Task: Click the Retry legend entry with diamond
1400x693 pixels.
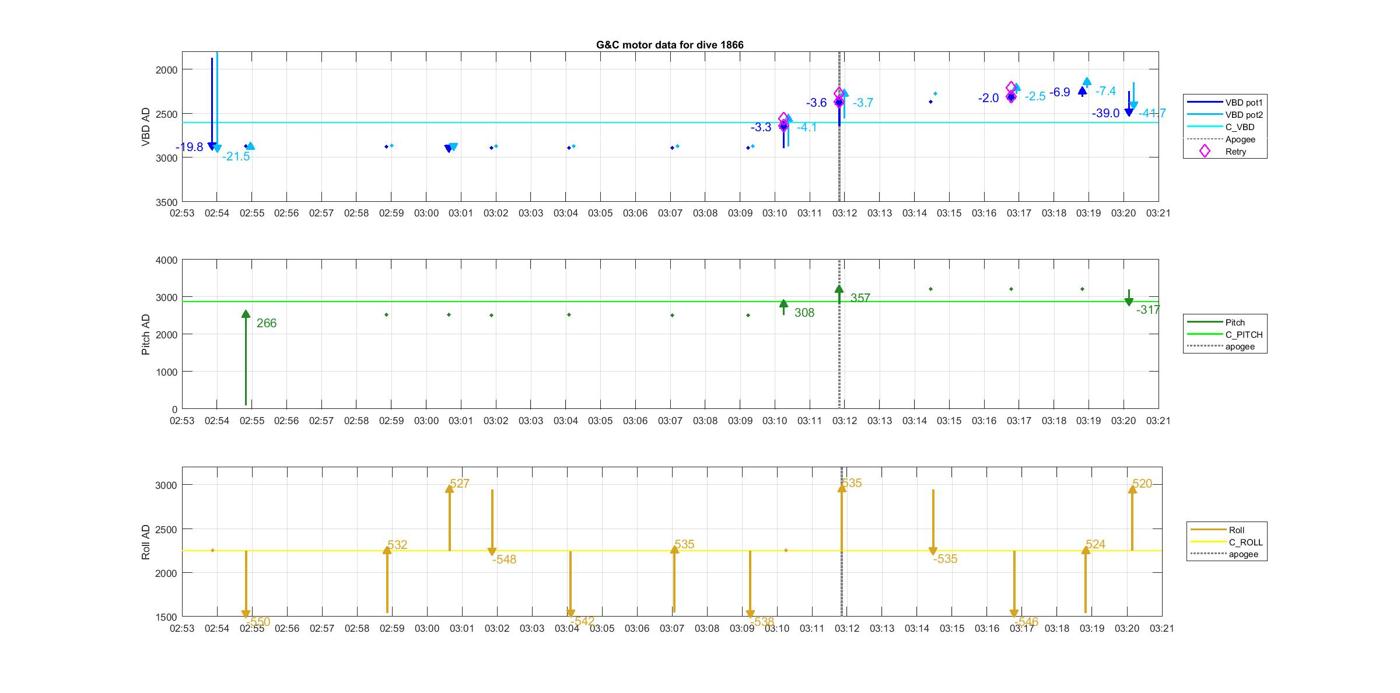Action: coord(1221,152)
